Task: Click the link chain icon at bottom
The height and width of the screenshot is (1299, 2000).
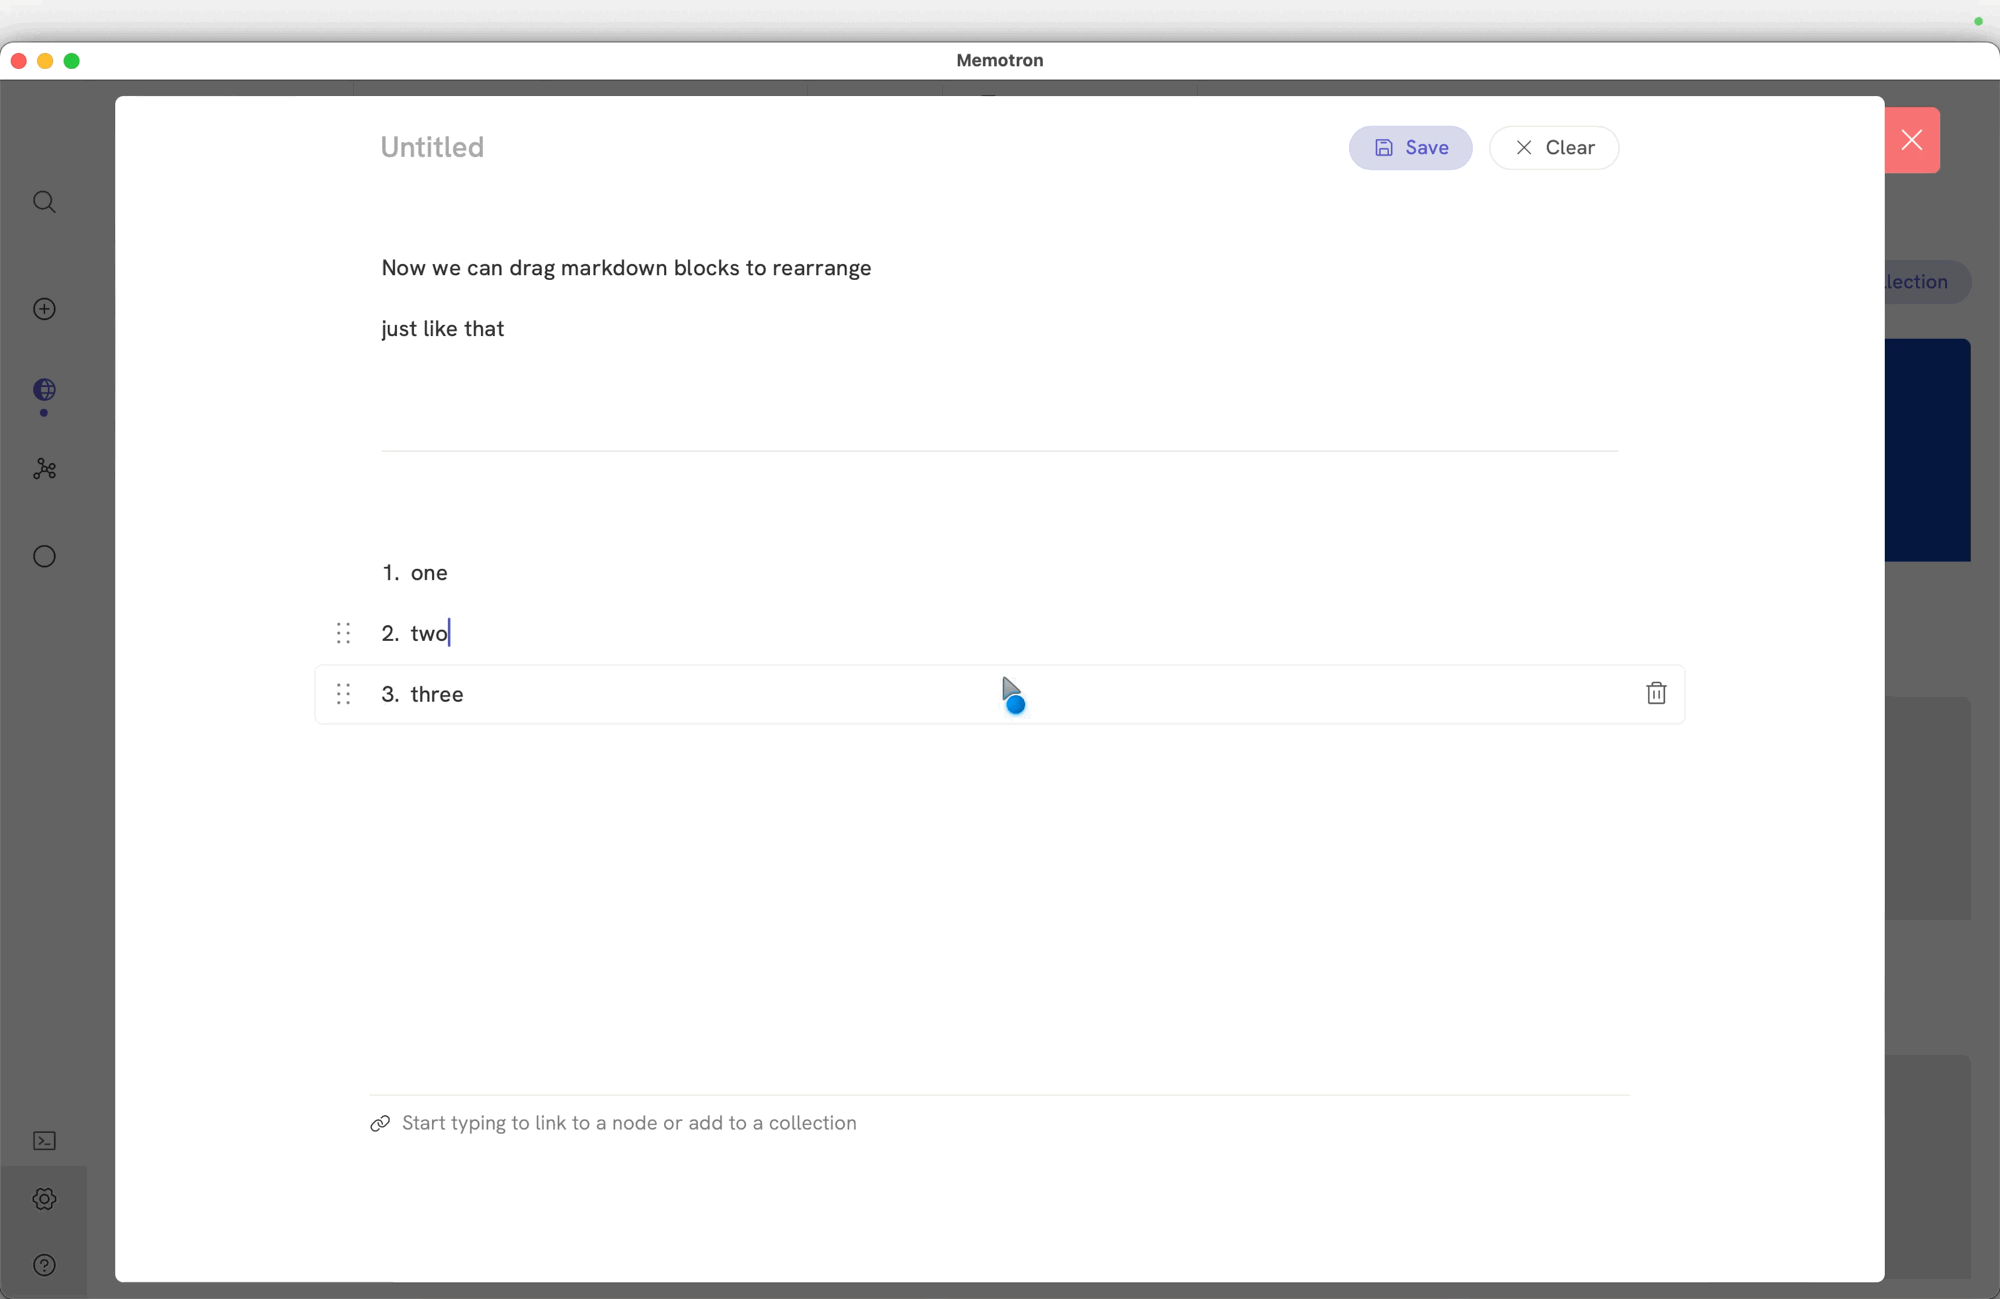Action: click(380, 1124)
